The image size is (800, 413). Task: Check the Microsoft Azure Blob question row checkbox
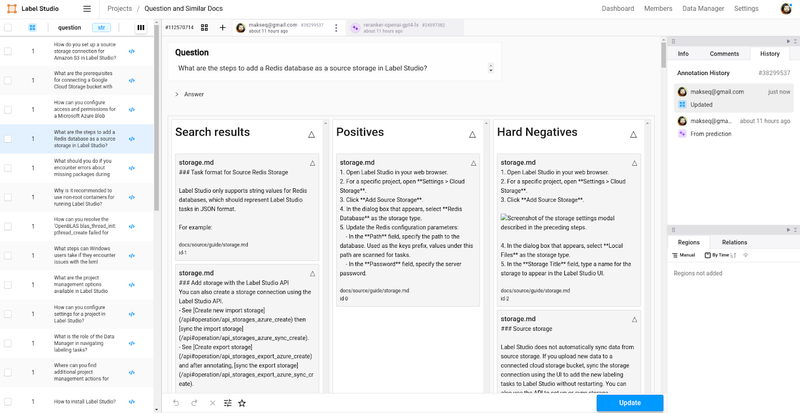coord(8,109)
